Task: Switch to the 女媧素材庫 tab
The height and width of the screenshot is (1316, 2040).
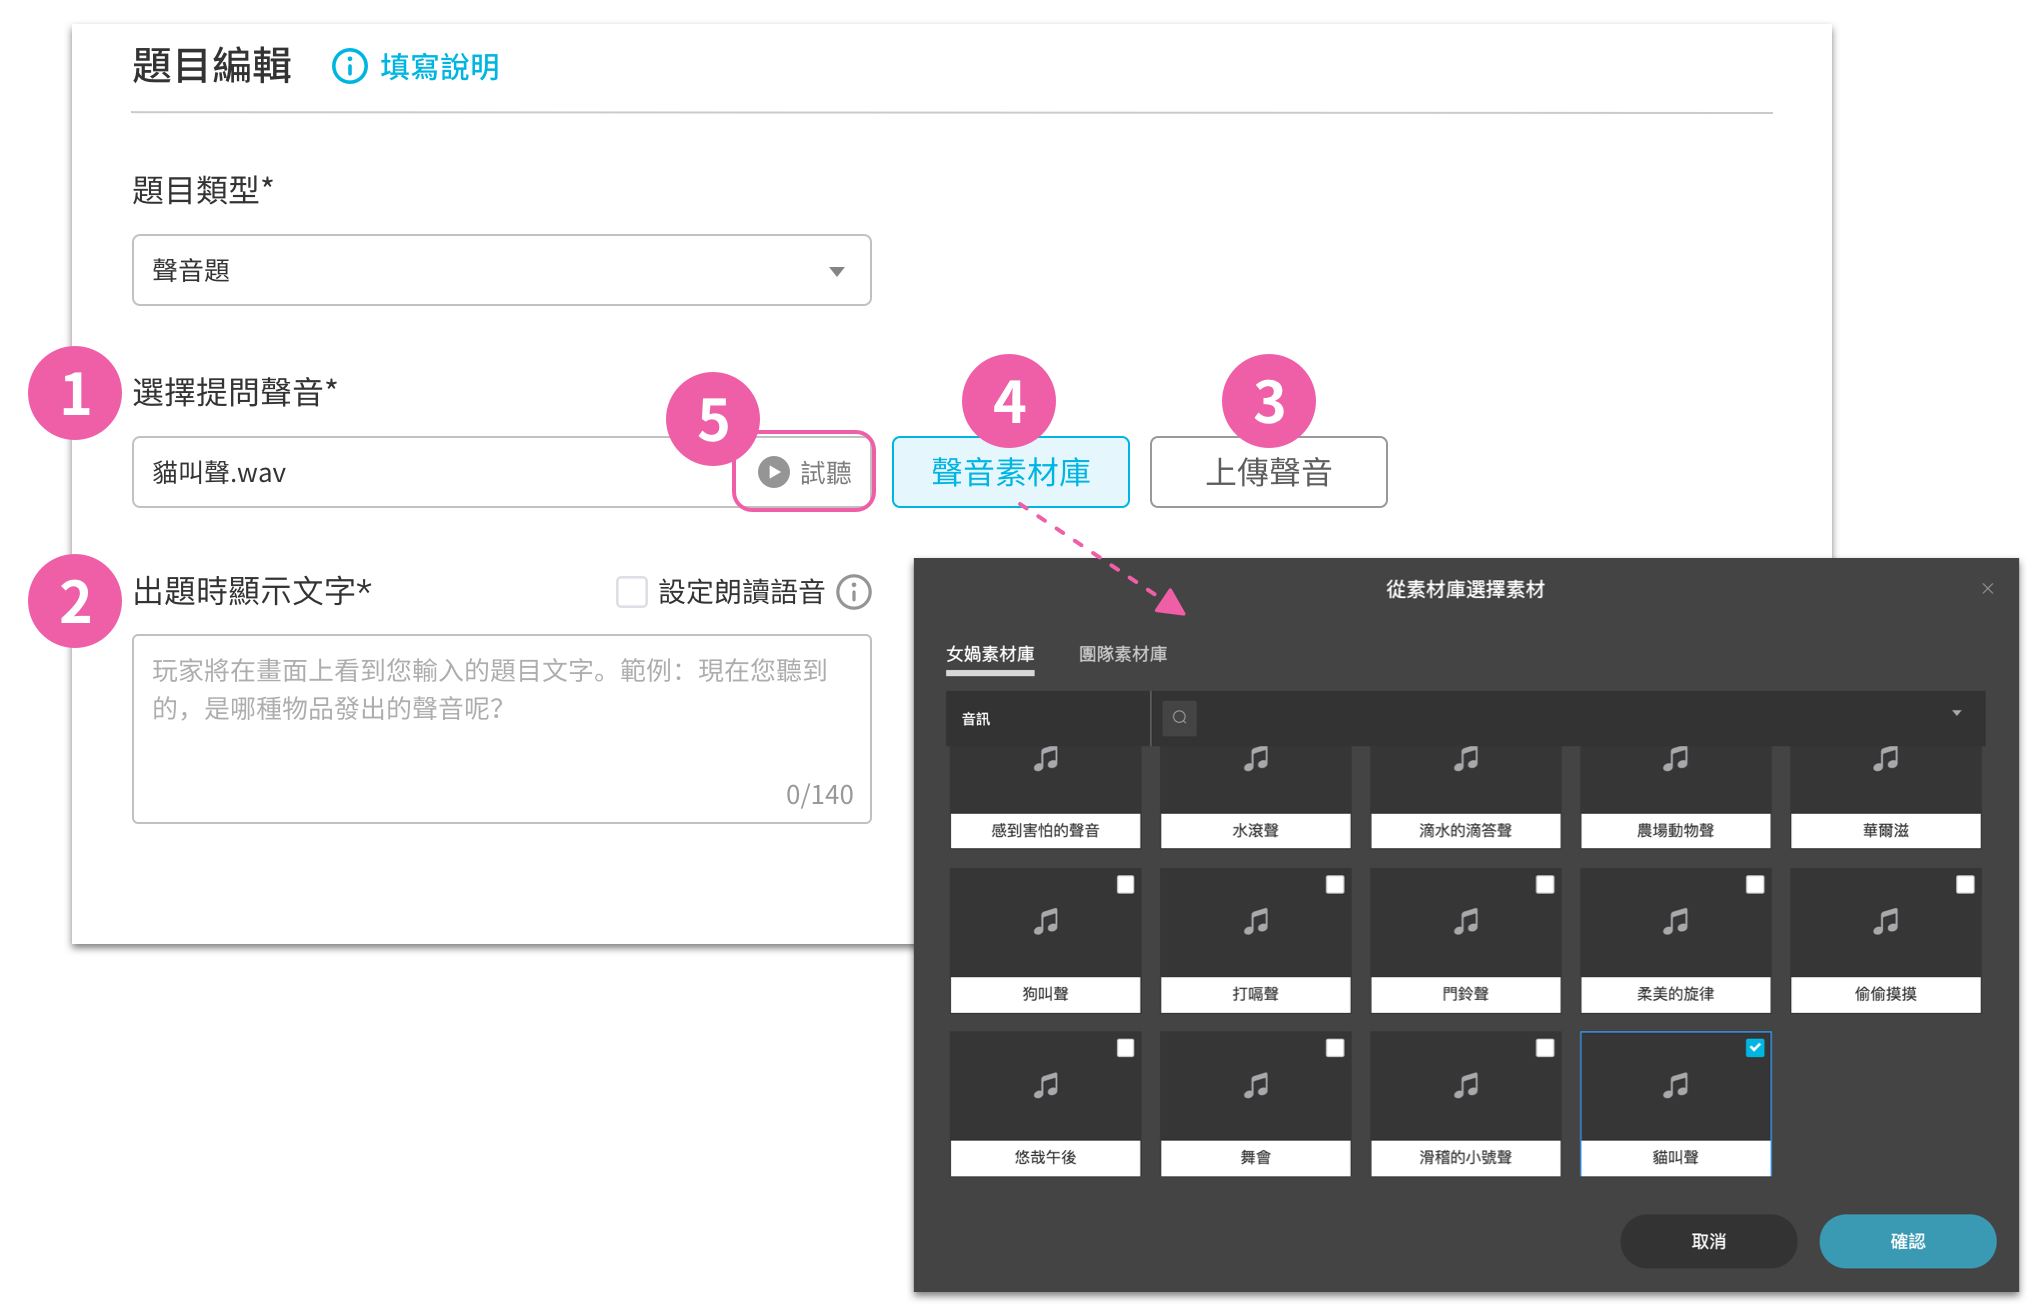Action: [x=990, y=654]
